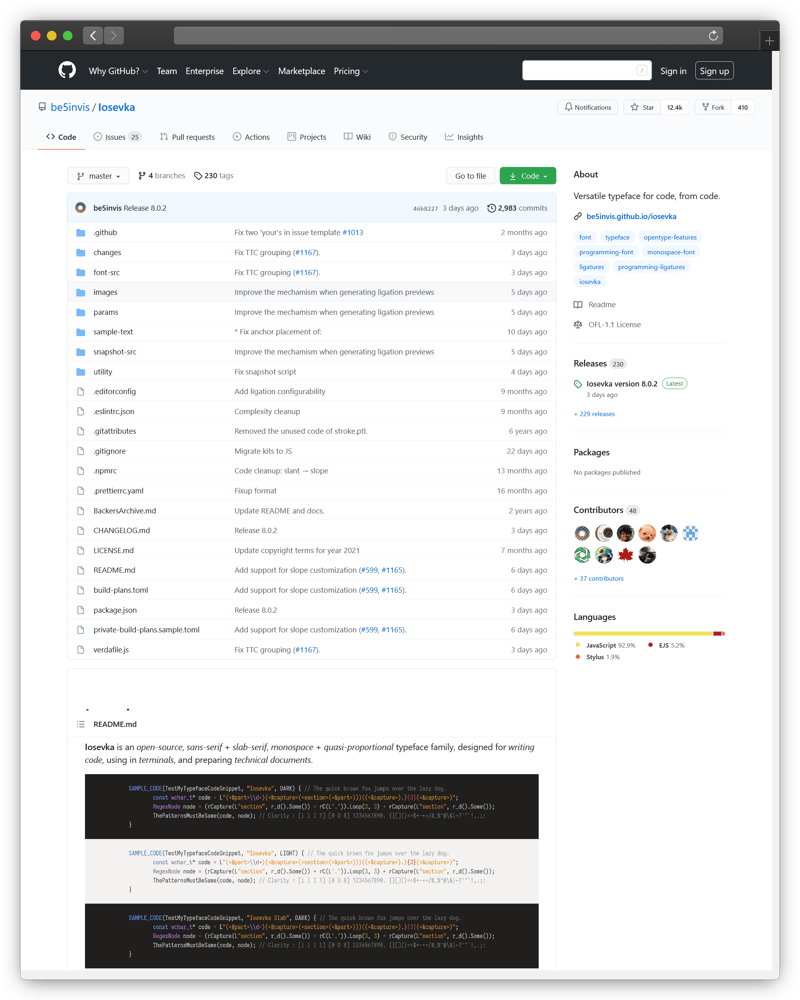Open be5invis.github.io/iosevka link
Screen dimensions: 800x1000
point(631,217)
